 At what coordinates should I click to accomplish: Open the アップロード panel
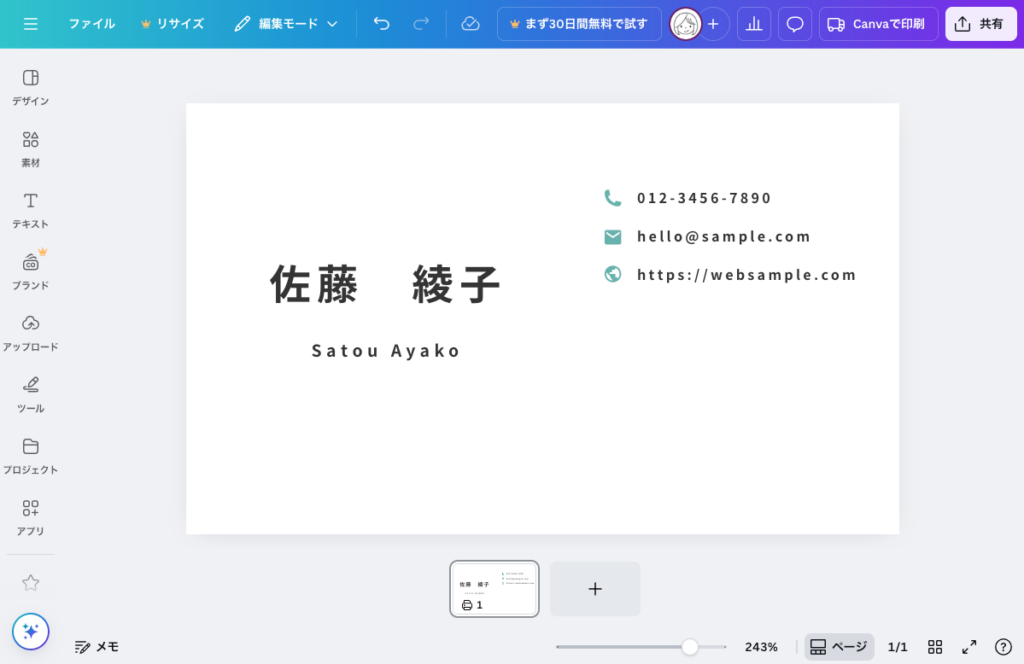click(x=30, y=332)
